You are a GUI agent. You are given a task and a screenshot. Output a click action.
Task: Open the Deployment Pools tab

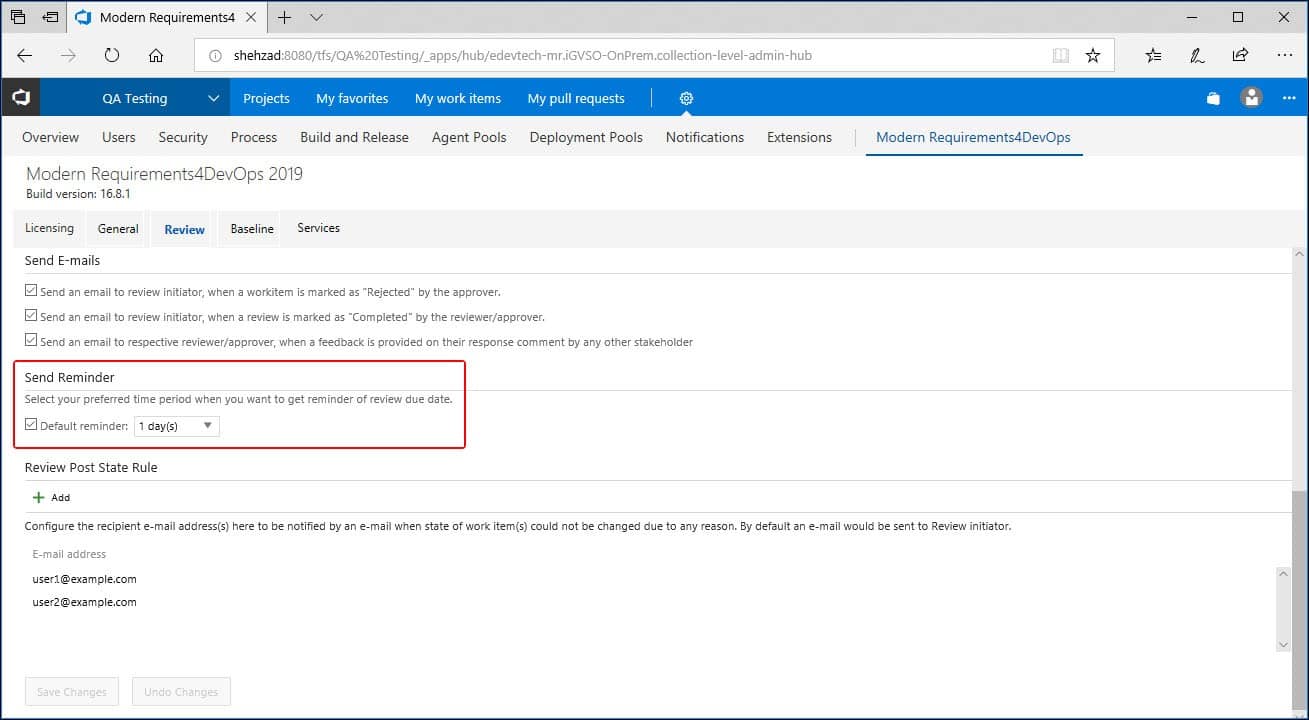click(x=586, y=137)
